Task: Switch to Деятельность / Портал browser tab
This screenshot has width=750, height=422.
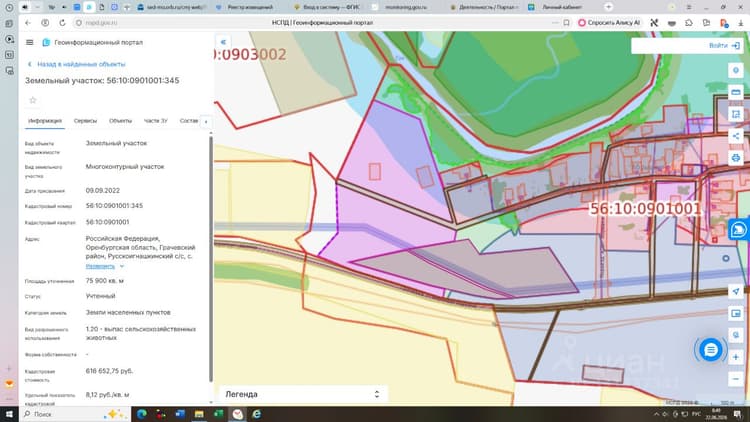Action: (485, 7)
